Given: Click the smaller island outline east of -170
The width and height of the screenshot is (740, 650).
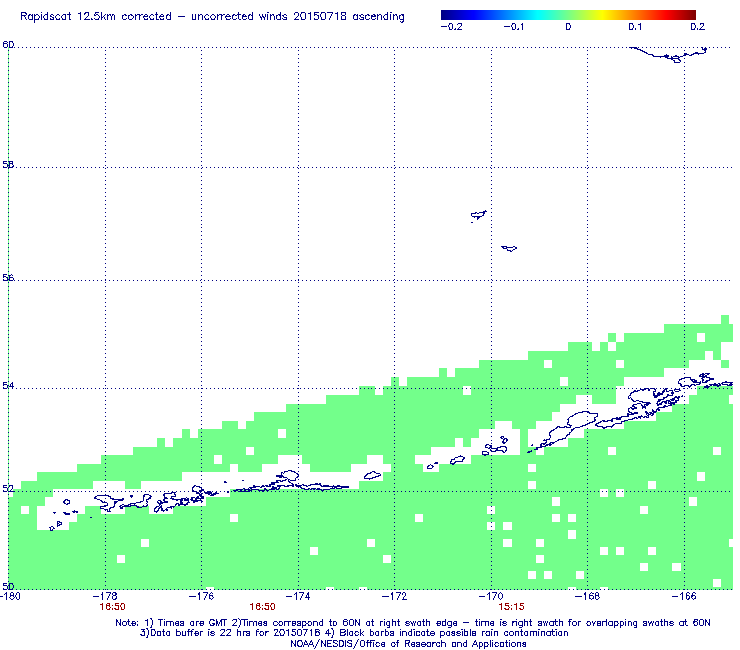Looking at the screenshot, I should 509,248.
